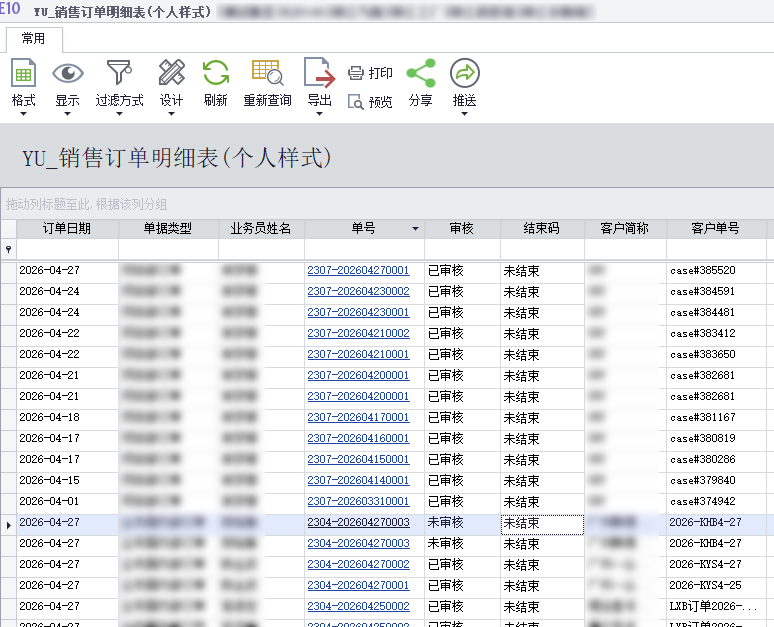Image resolution: width=774 pixels, height=627 pixels.
Task: Share the report via 分享
Action: tap(421, 82)
